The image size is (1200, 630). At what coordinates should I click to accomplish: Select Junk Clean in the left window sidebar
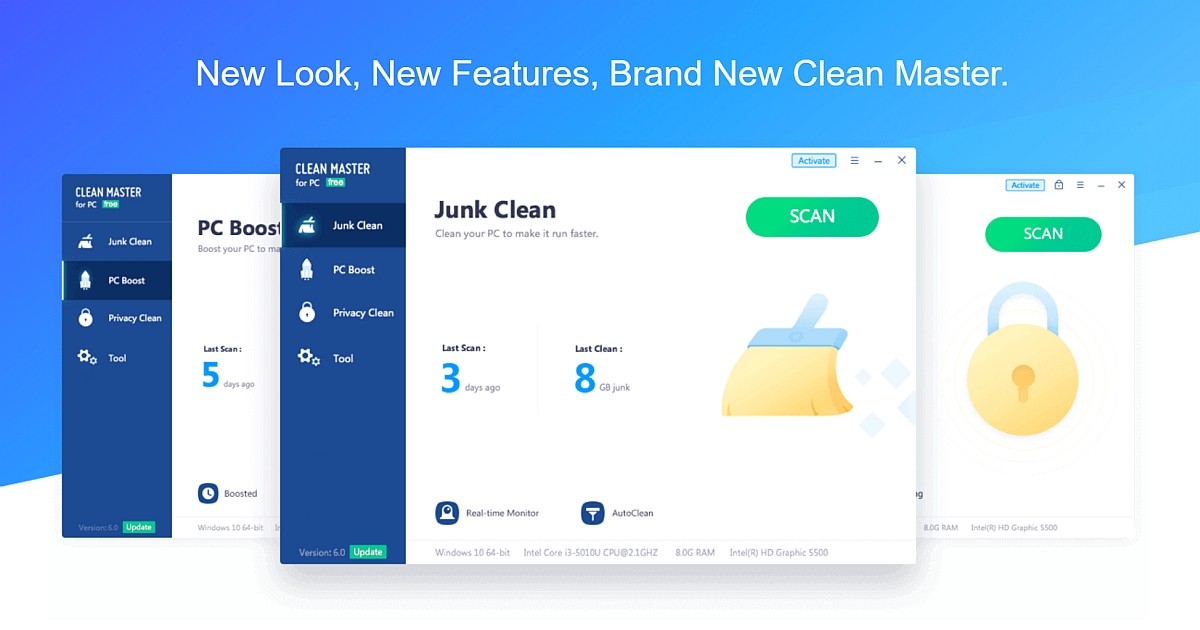pyautogui.click(x=117, y=241)
